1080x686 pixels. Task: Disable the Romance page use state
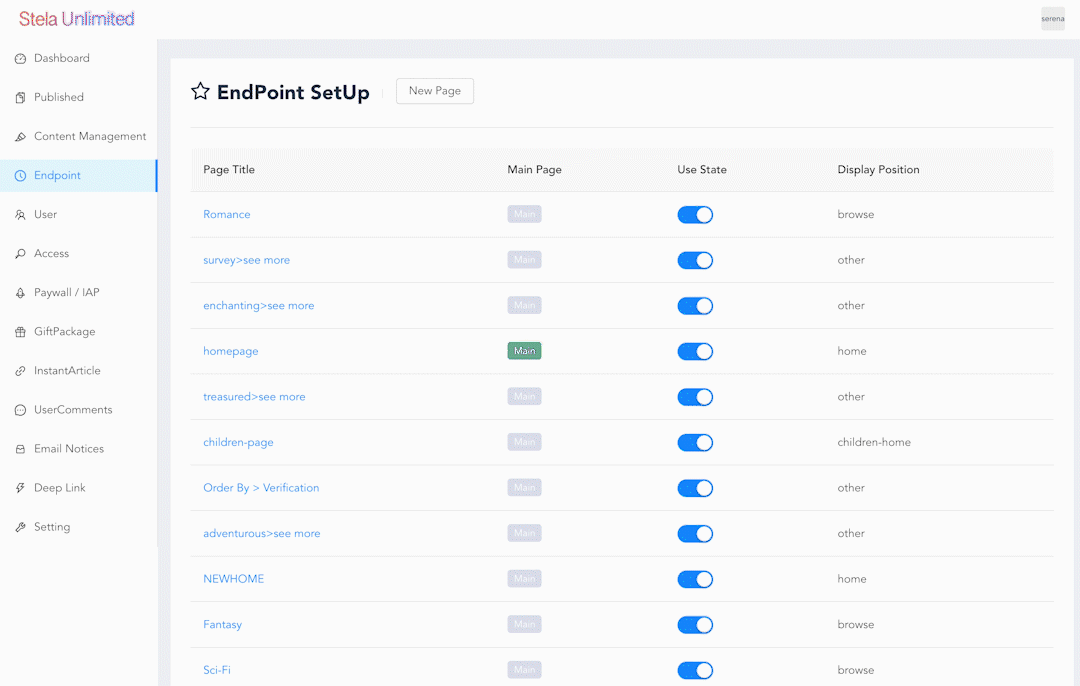pos(695,215)
